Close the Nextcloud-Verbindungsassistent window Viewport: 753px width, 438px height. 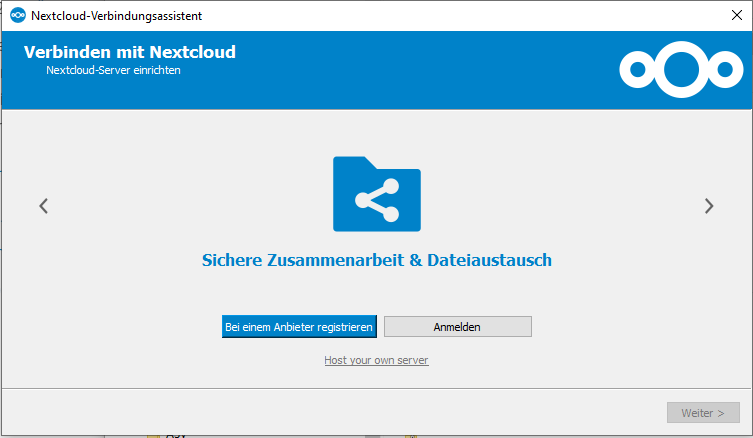pos(737,15)
